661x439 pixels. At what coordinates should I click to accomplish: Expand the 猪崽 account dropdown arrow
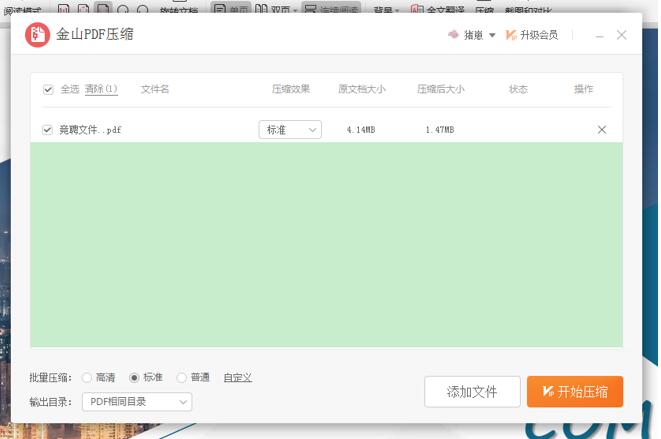[x=492, y=35]
